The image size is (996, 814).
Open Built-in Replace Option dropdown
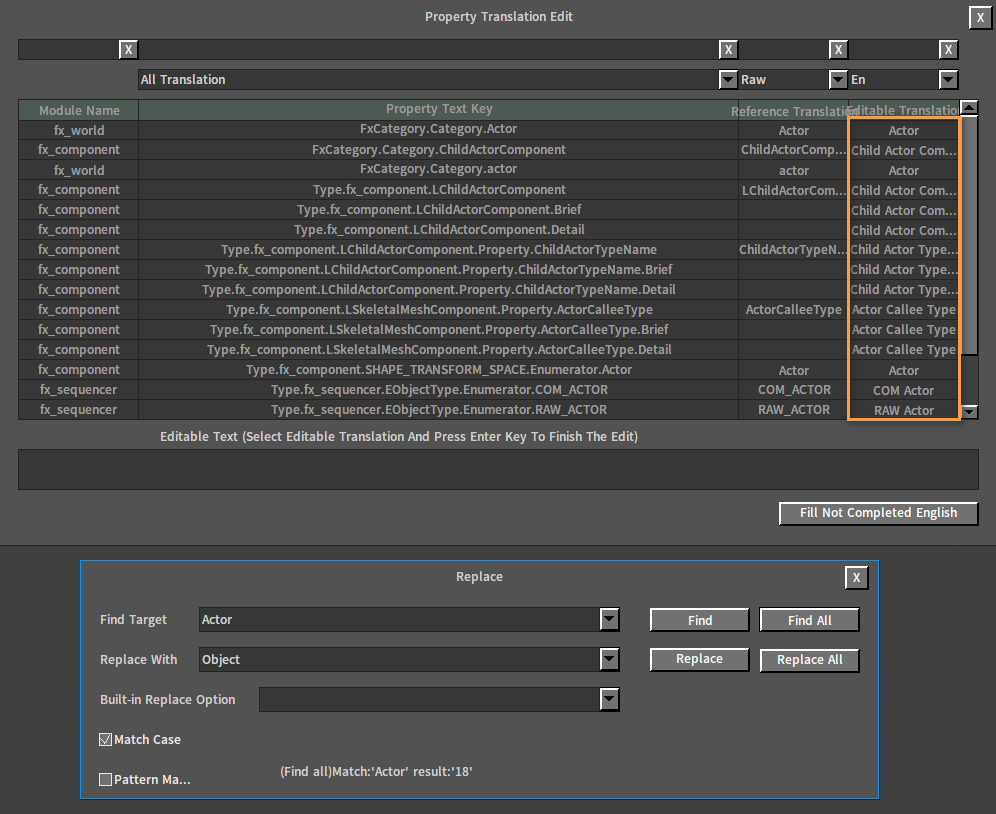tap(609, 700)
